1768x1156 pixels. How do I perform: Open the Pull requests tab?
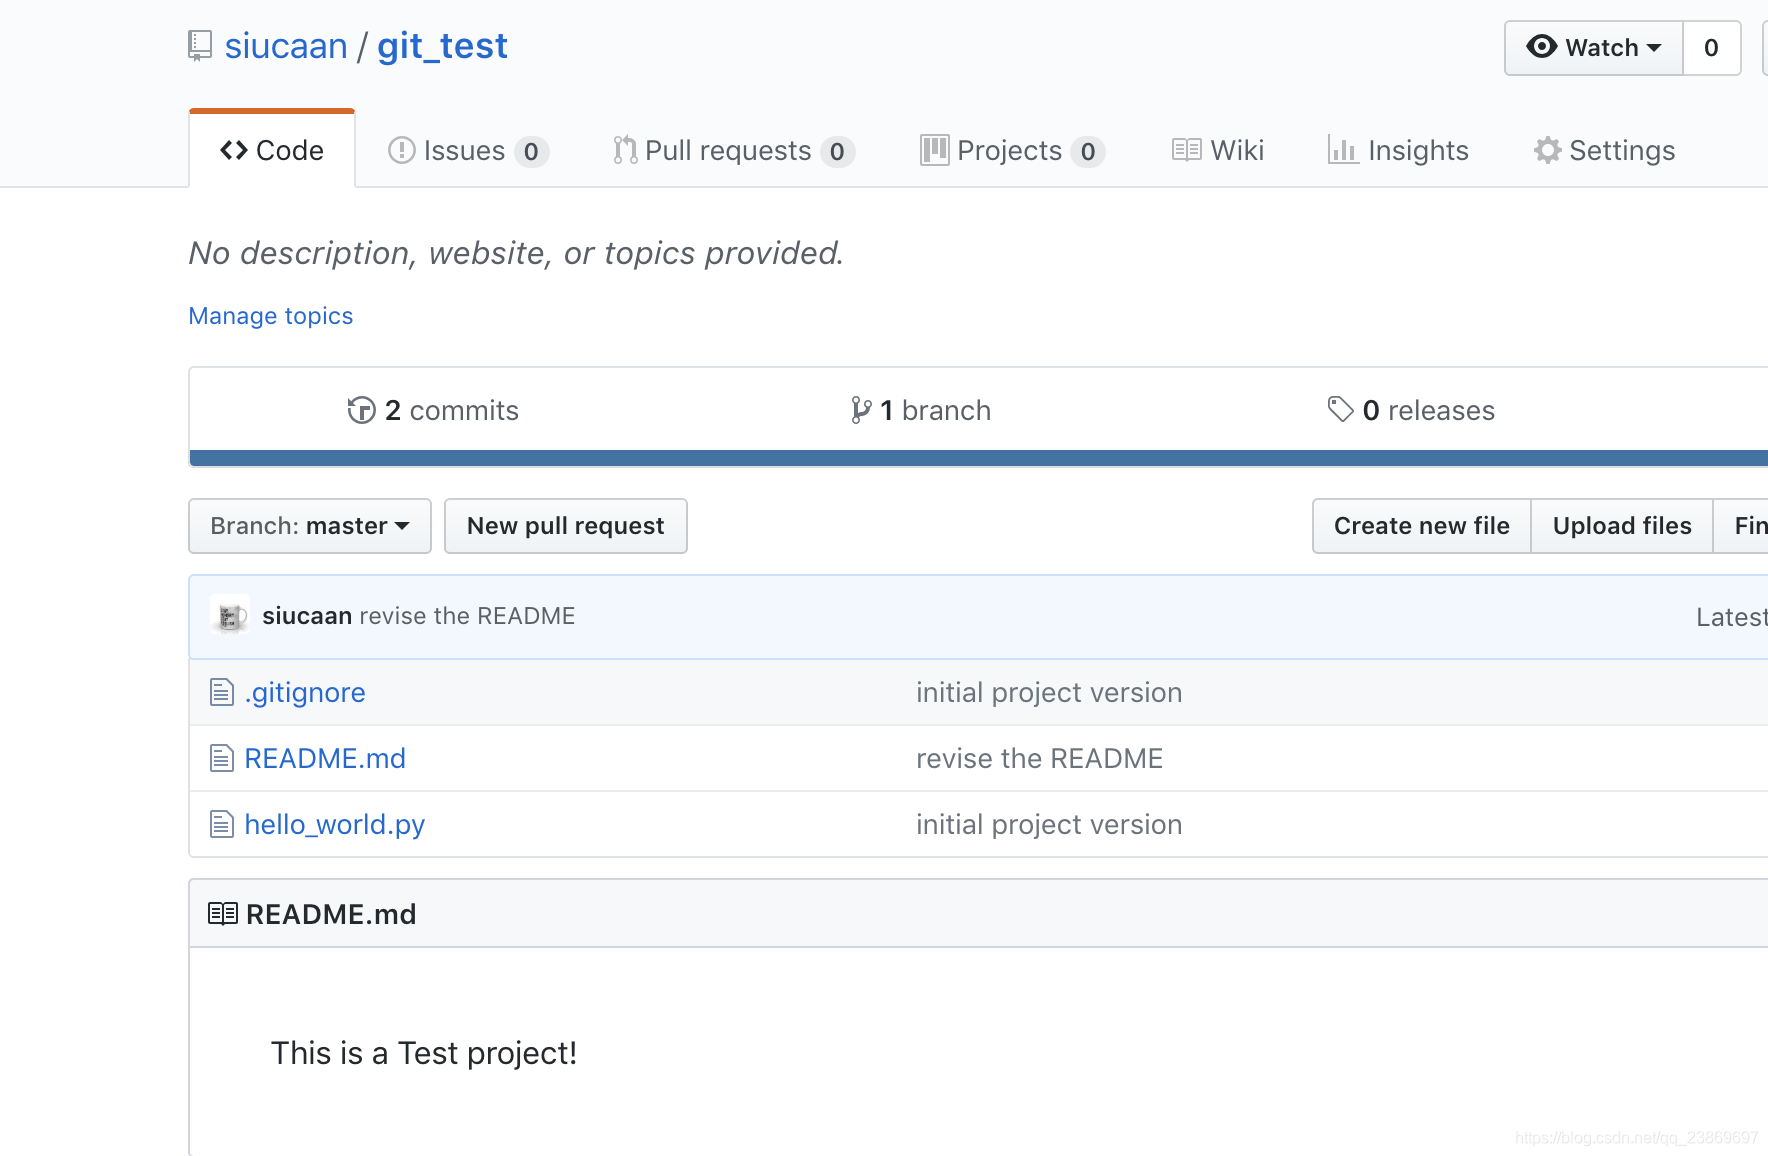pos(734,150)
